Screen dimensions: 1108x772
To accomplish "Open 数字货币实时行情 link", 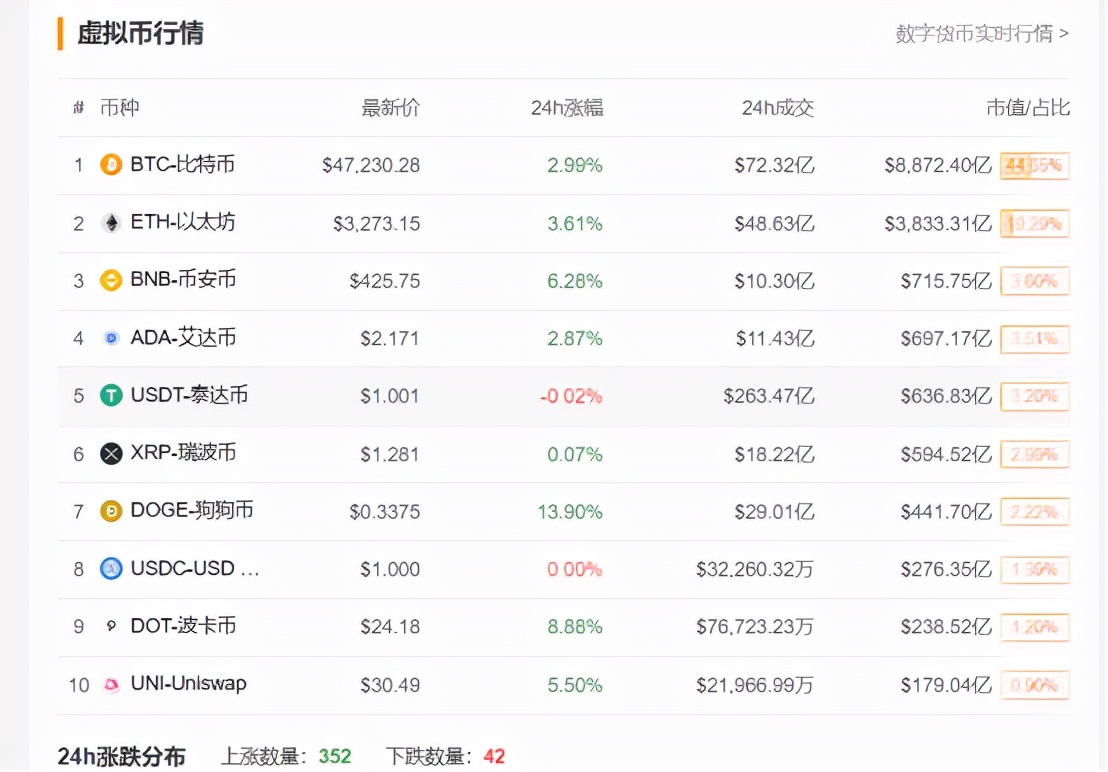I will point(982,33).
